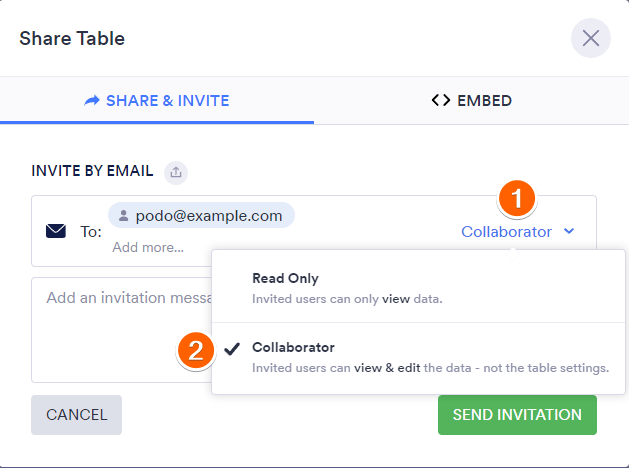Click the orange step 1 badge
The height and width of the screenshot is (468, 629).
pos(516,198)
